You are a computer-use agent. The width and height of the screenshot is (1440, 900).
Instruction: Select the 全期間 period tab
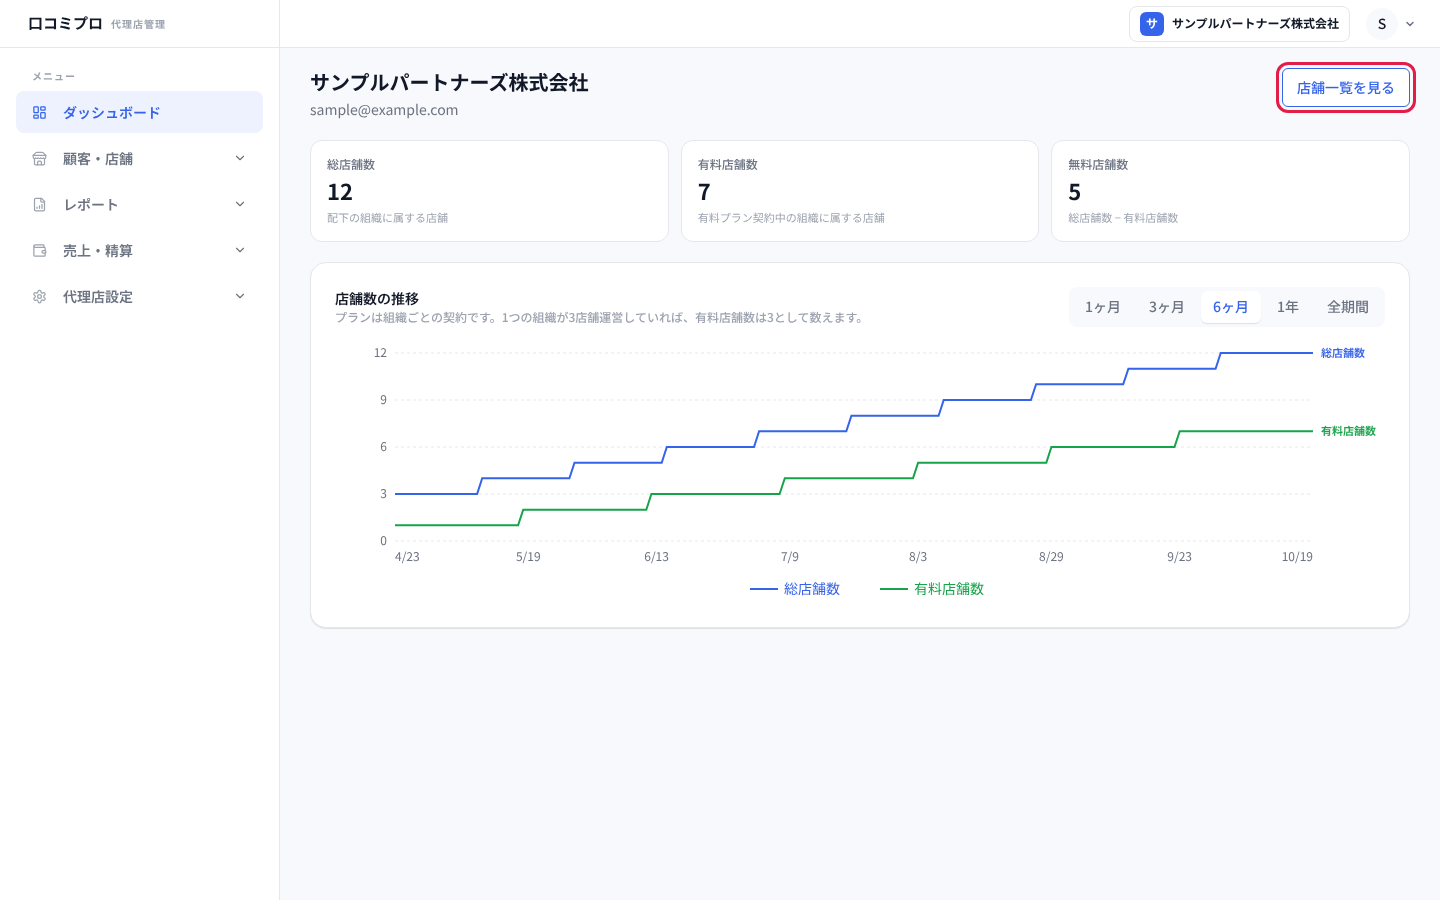pos(1348,307)
